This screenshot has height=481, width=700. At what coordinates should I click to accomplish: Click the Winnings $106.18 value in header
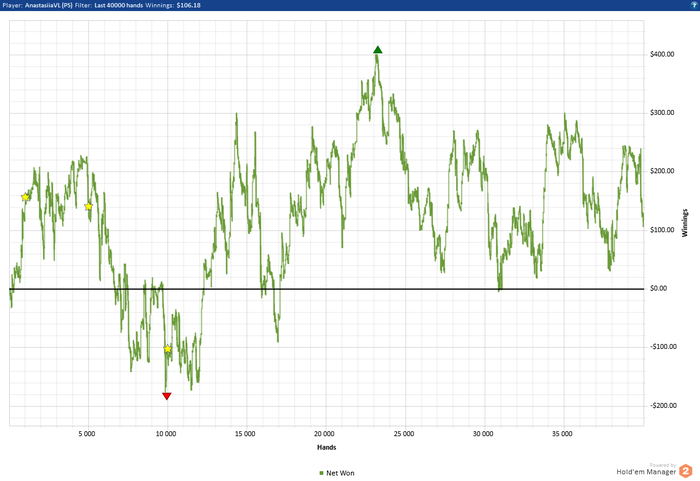click(188, 5)
